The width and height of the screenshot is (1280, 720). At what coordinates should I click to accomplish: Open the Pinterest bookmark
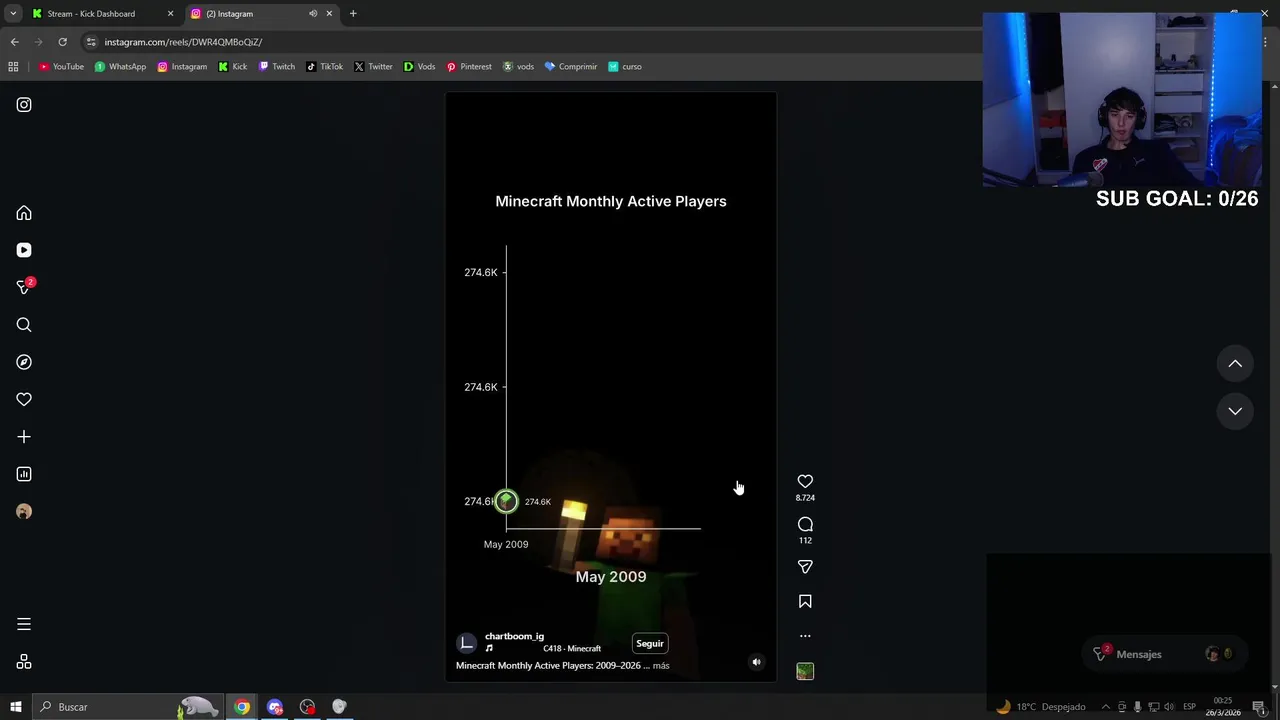coord(469,67)
